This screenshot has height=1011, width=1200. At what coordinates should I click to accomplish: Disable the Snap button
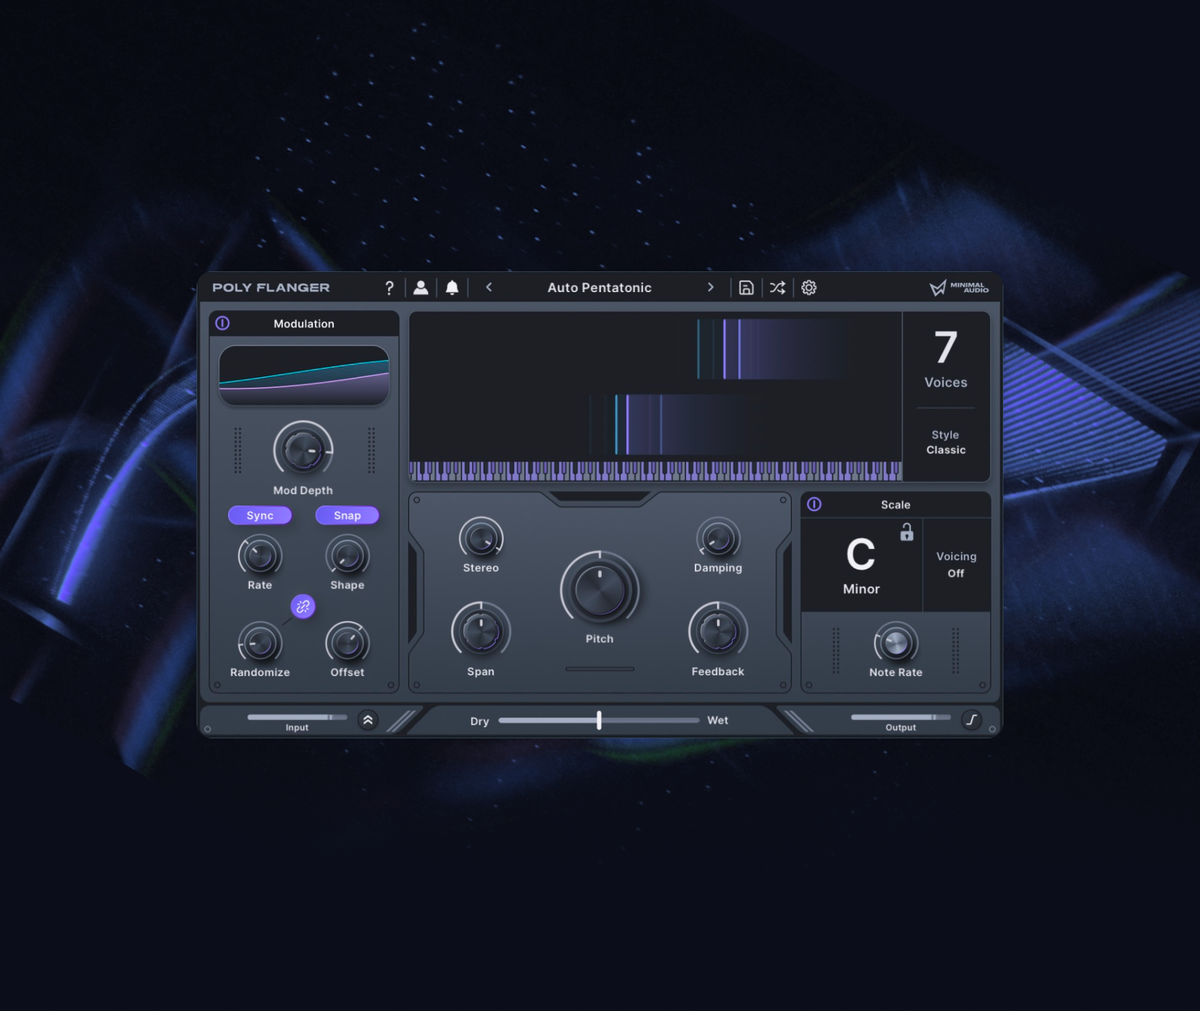coord(347,515)
